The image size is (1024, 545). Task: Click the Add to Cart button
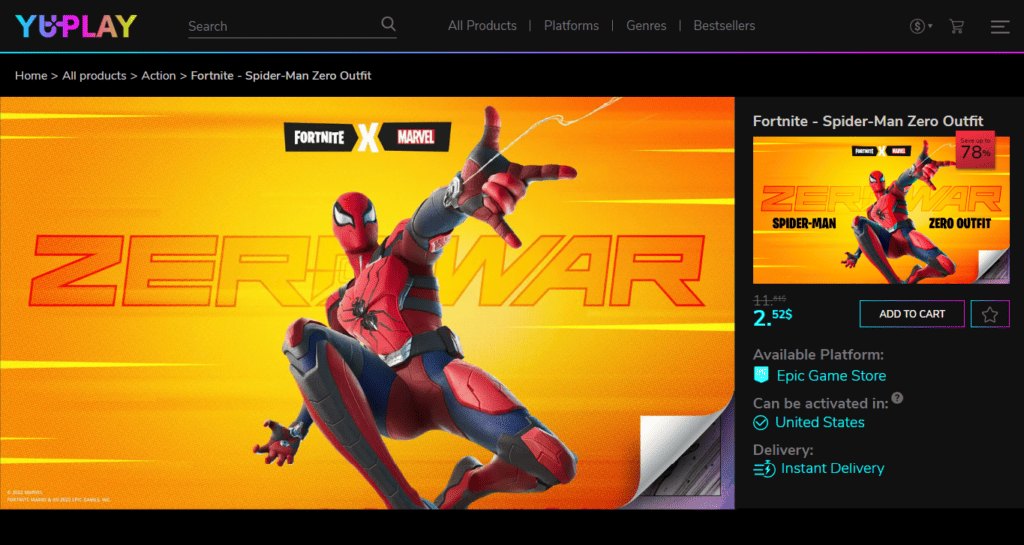point(912,314)
